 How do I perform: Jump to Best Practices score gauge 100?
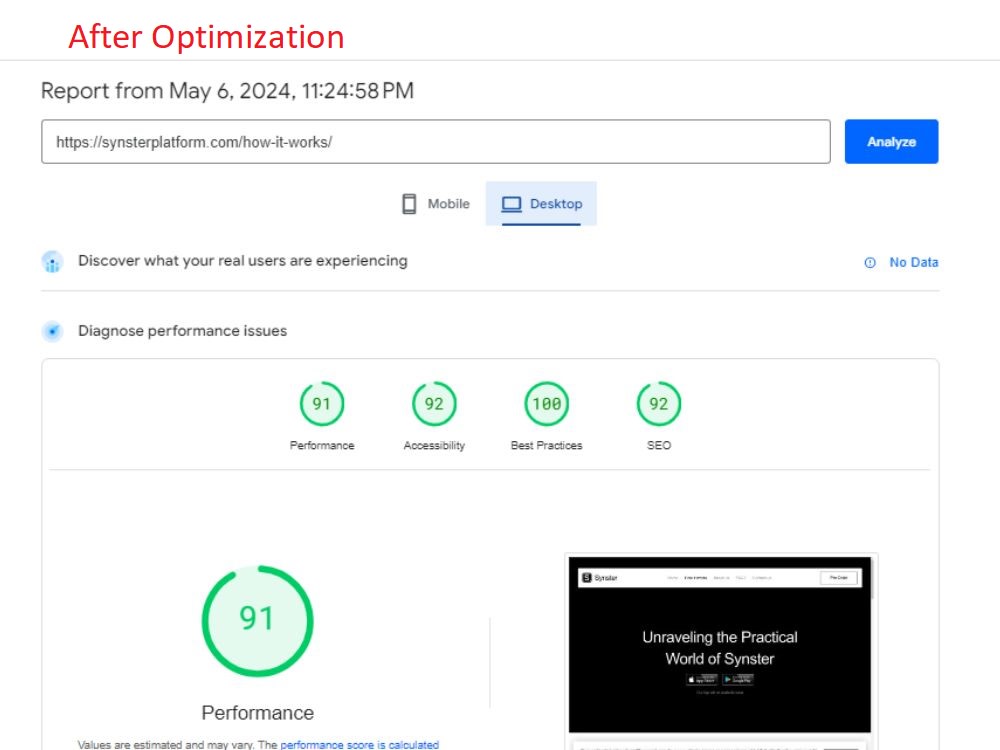click(x=547, y=404)
